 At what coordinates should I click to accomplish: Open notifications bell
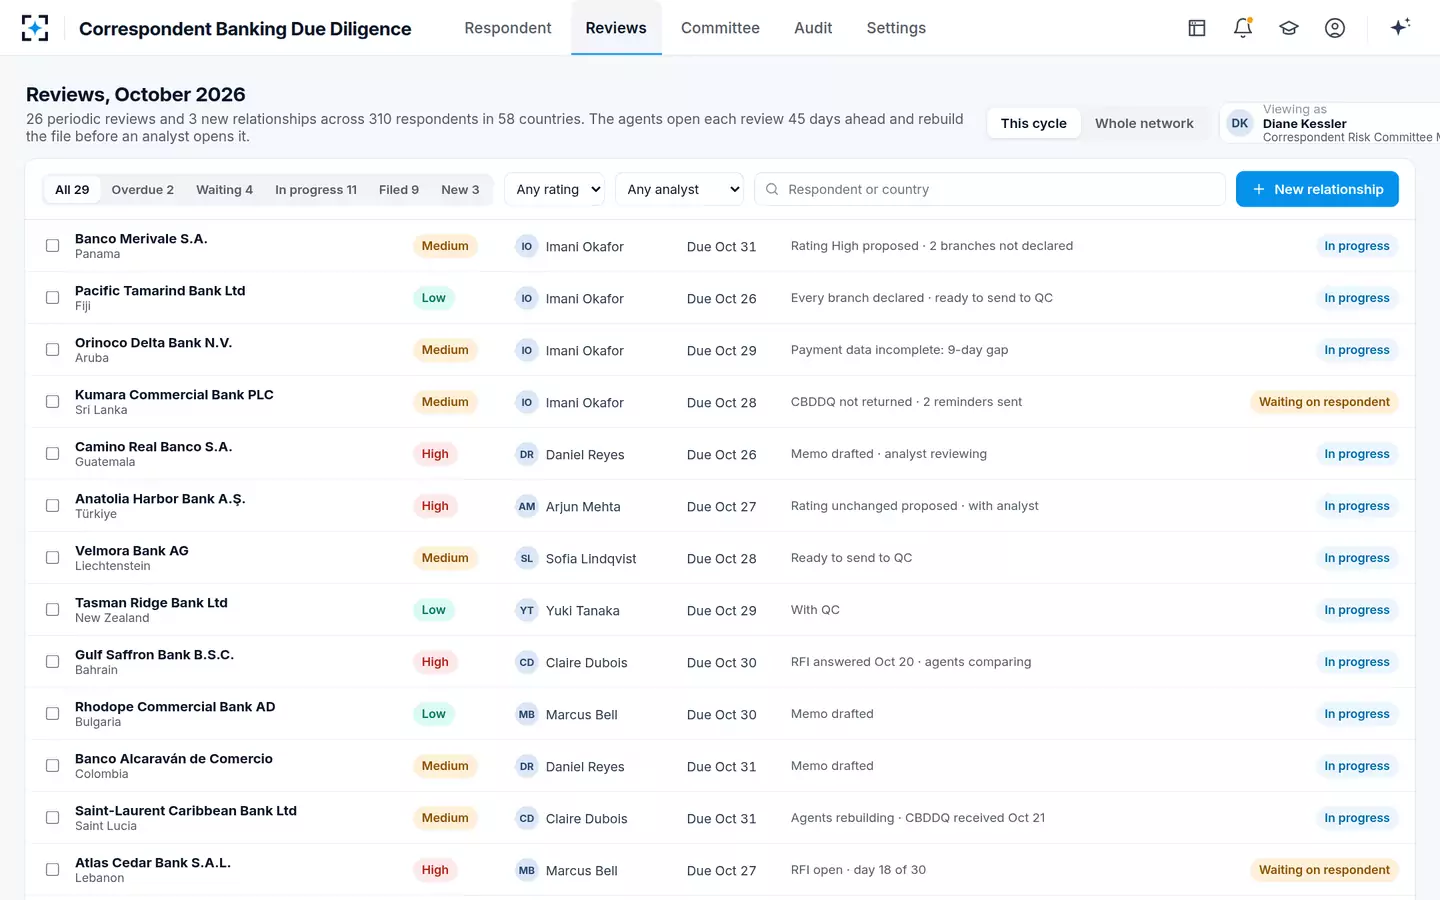[1243, 28]
